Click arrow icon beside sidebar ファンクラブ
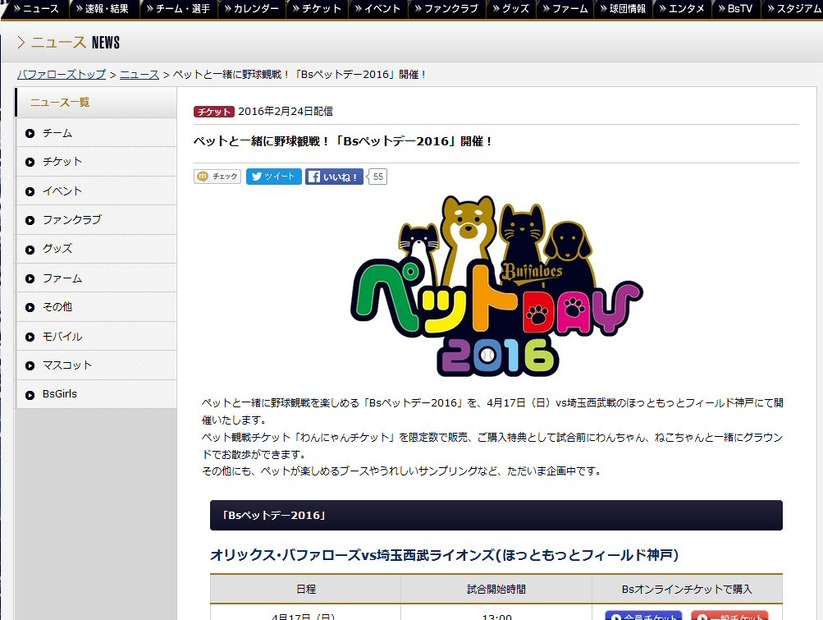This screenshot has height=620, width=823. click(30, 220)
